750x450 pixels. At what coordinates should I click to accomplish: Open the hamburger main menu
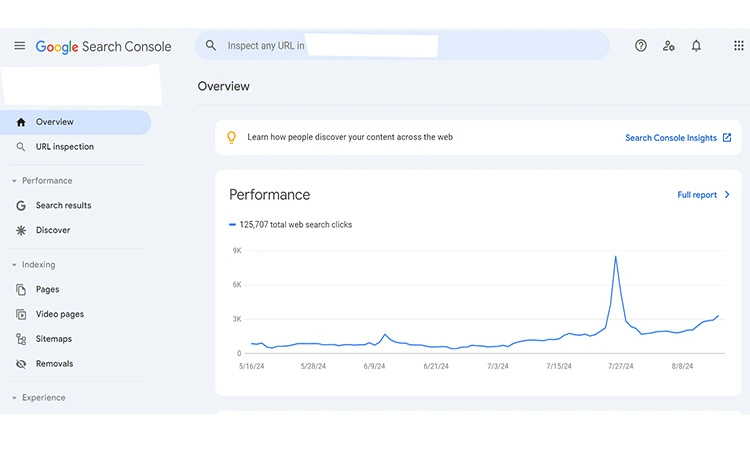tap(20, 46)
